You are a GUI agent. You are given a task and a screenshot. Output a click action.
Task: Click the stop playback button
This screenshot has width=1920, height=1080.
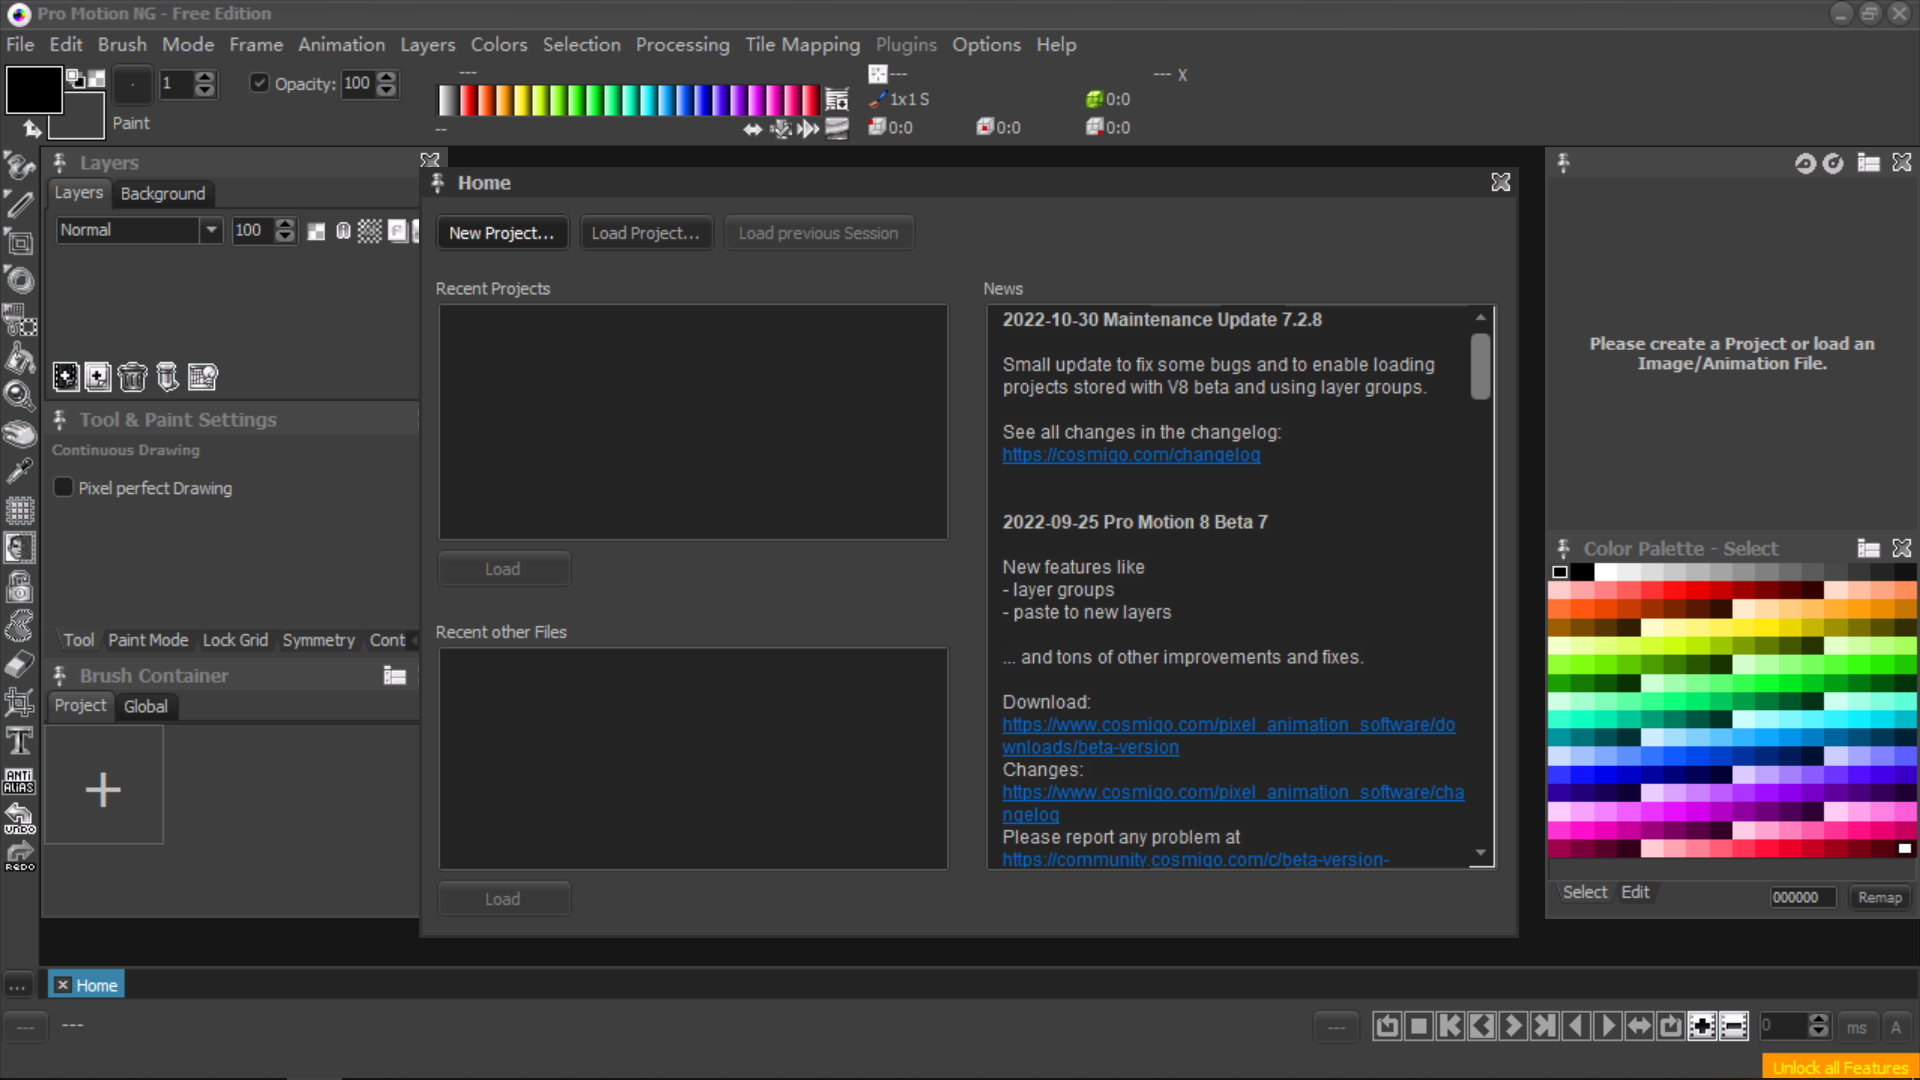[1419, 1026]
